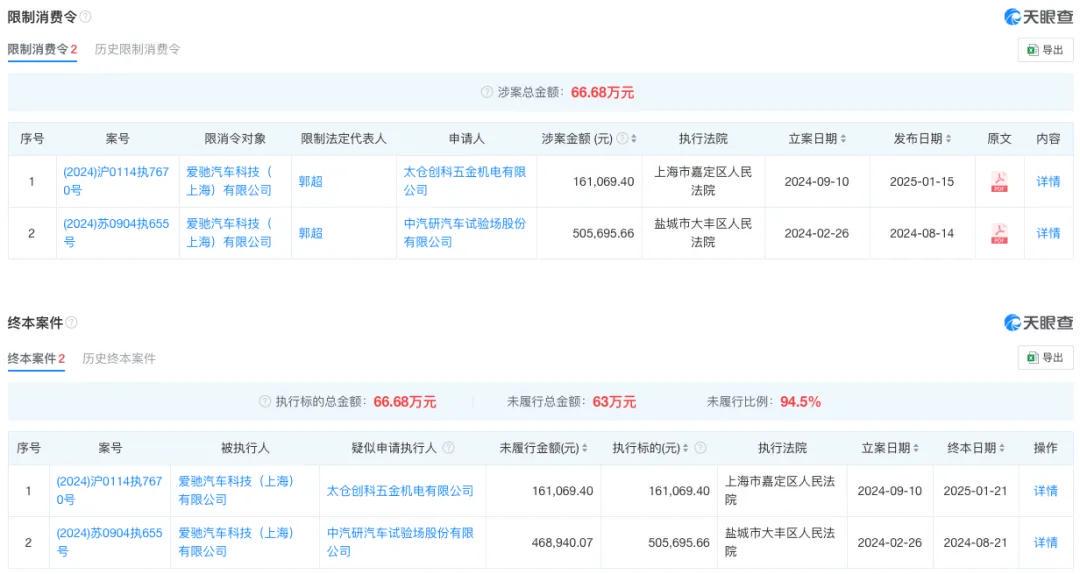Sort by 执行标的(元) column
This screenshot has height=574, width=1080.
[x=685, y=448]
